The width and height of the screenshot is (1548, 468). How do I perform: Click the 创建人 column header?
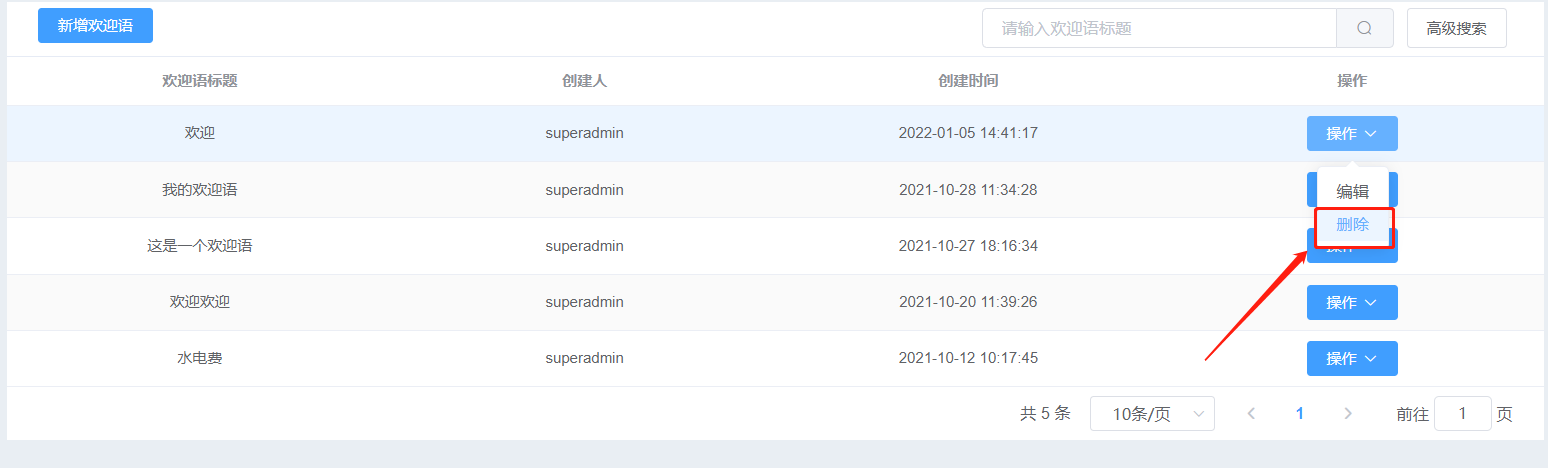585,81
